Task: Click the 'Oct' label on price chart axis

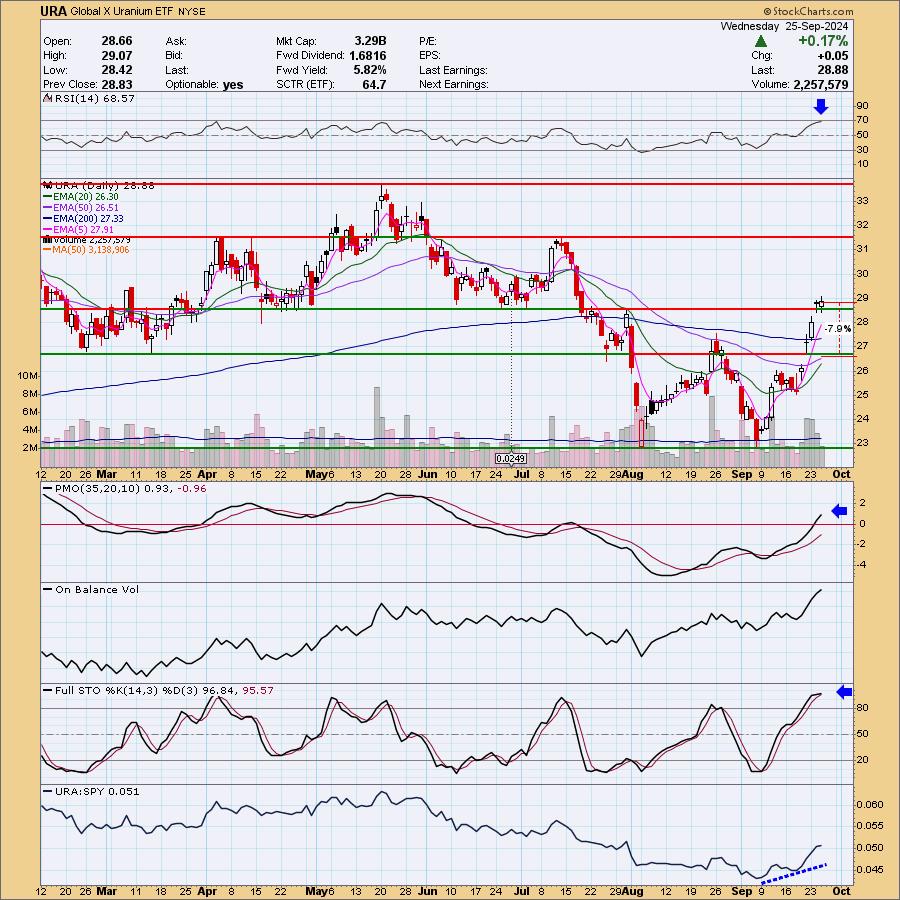Action: click(841, 474)
